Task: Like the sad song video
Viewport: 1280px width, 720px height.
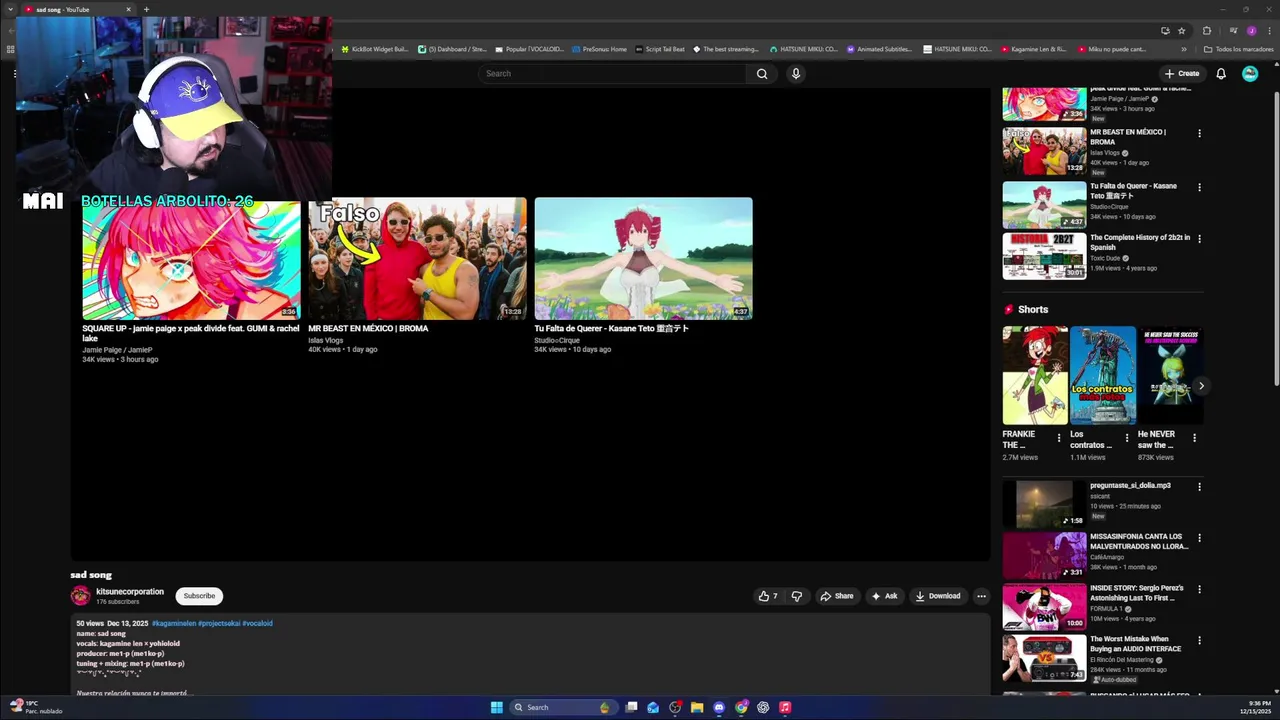Action: click(768, 596)
